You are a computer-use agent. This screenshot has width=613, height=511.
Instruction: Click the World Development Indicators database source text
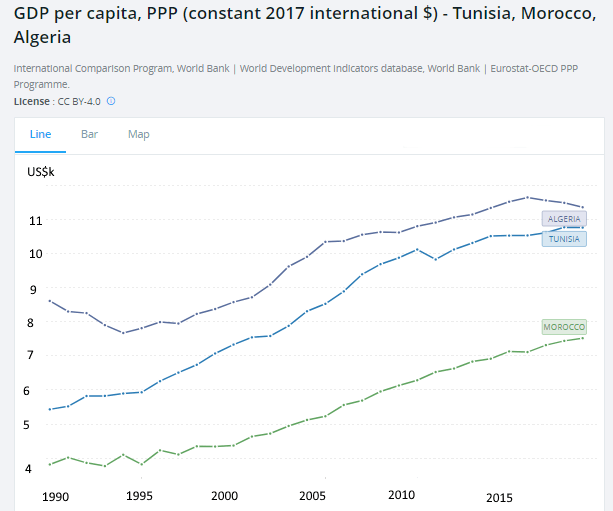tap(360, 68)
